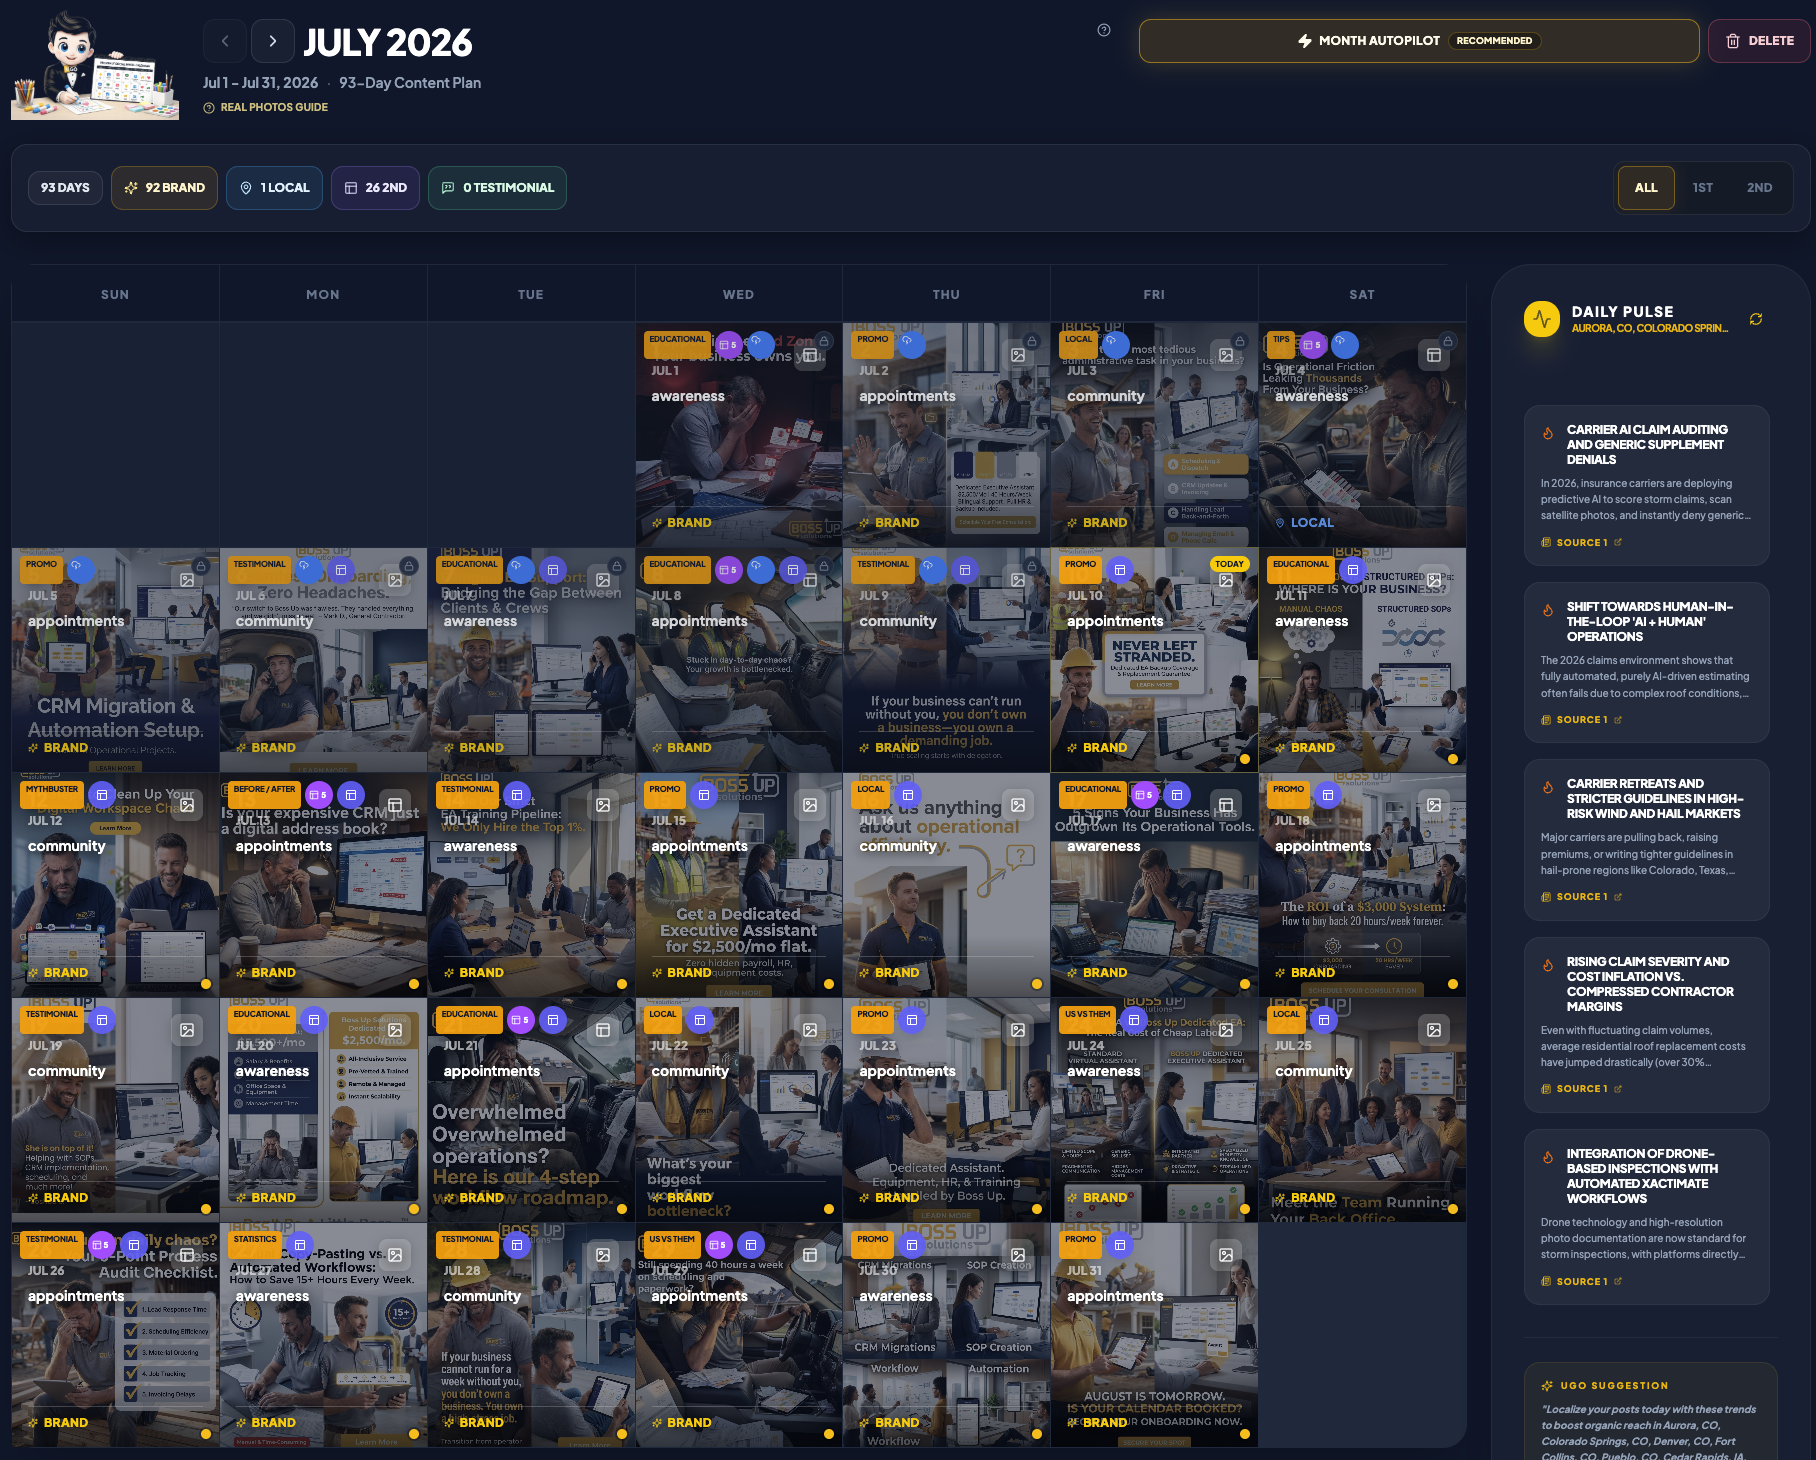Click the image icon on the Jul 18 cell
Screen dimensions: 1816x1460
[x=1434, y=805]
